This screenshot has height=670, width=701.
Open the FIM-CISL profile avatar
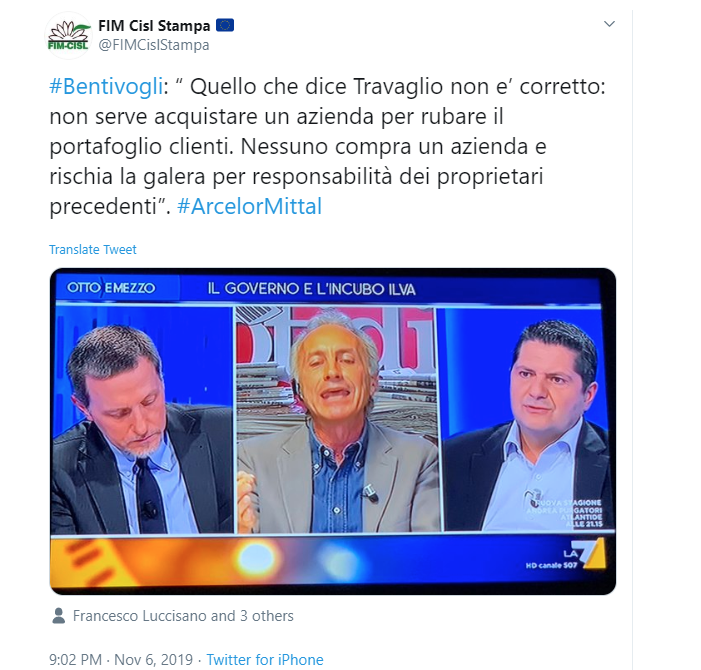[x=68, y=36]
